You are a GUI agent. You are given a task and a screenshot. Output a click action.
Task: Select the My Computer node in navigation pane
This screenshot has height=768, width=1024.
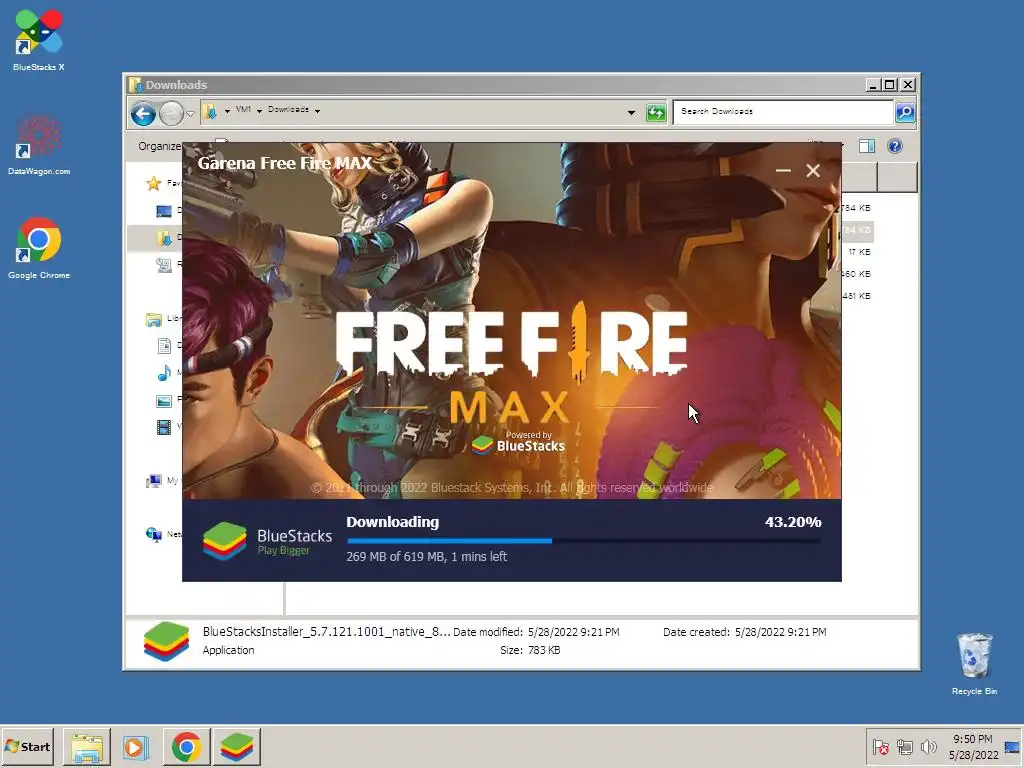coord(154,481)
